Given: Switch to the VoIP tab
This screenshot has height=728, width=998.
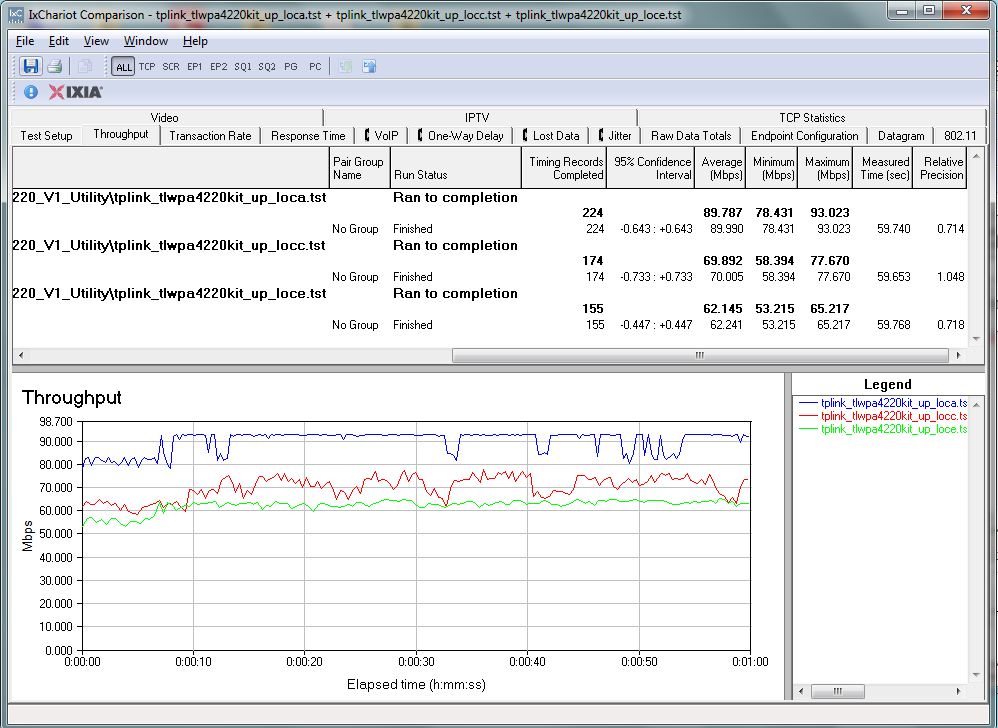Looking at the screenshot, I should 381,136.
